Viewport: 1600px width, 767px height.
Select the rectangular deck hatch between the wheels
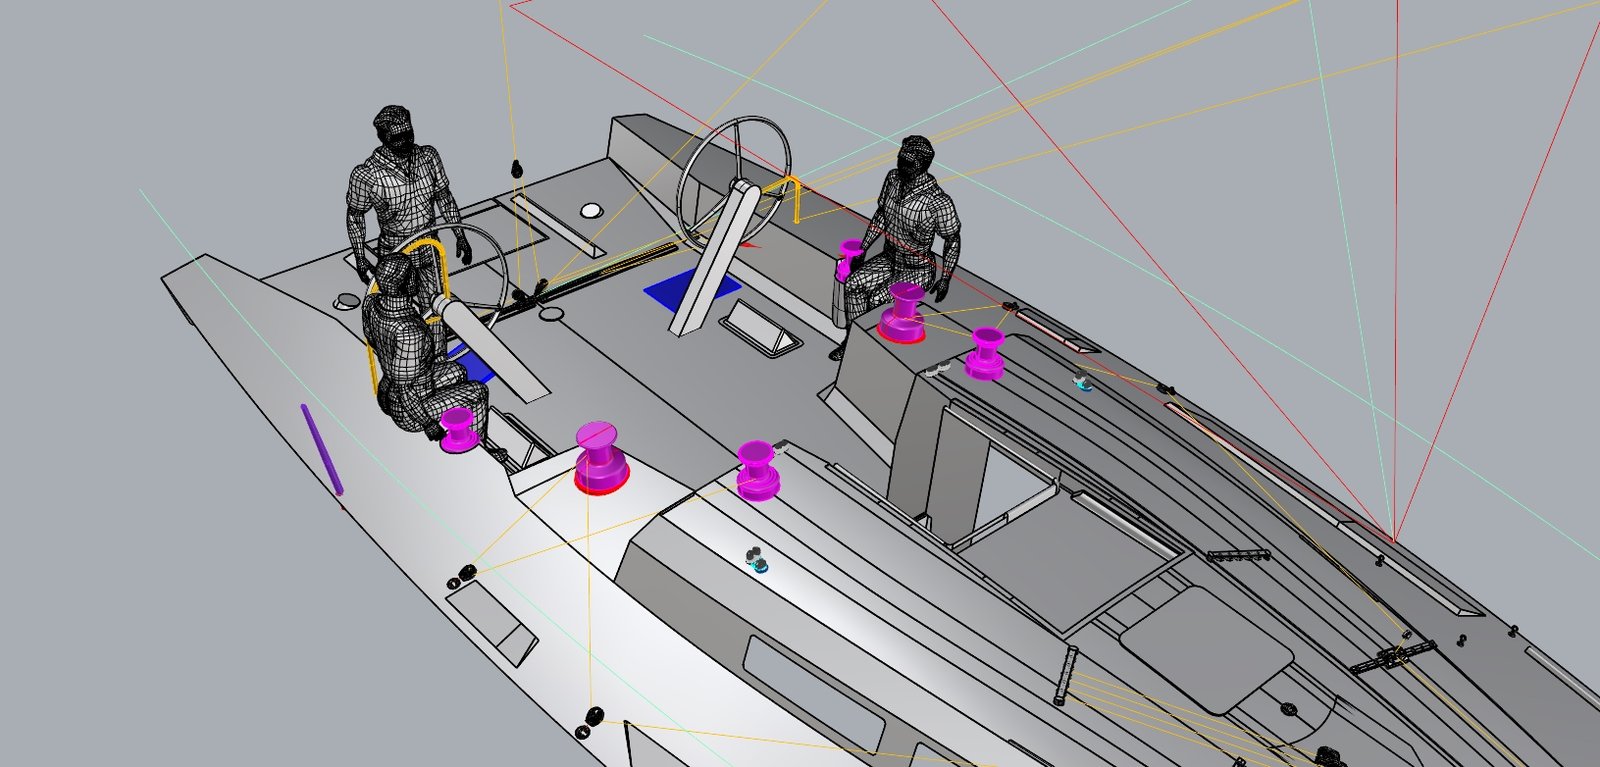point(762,329)
